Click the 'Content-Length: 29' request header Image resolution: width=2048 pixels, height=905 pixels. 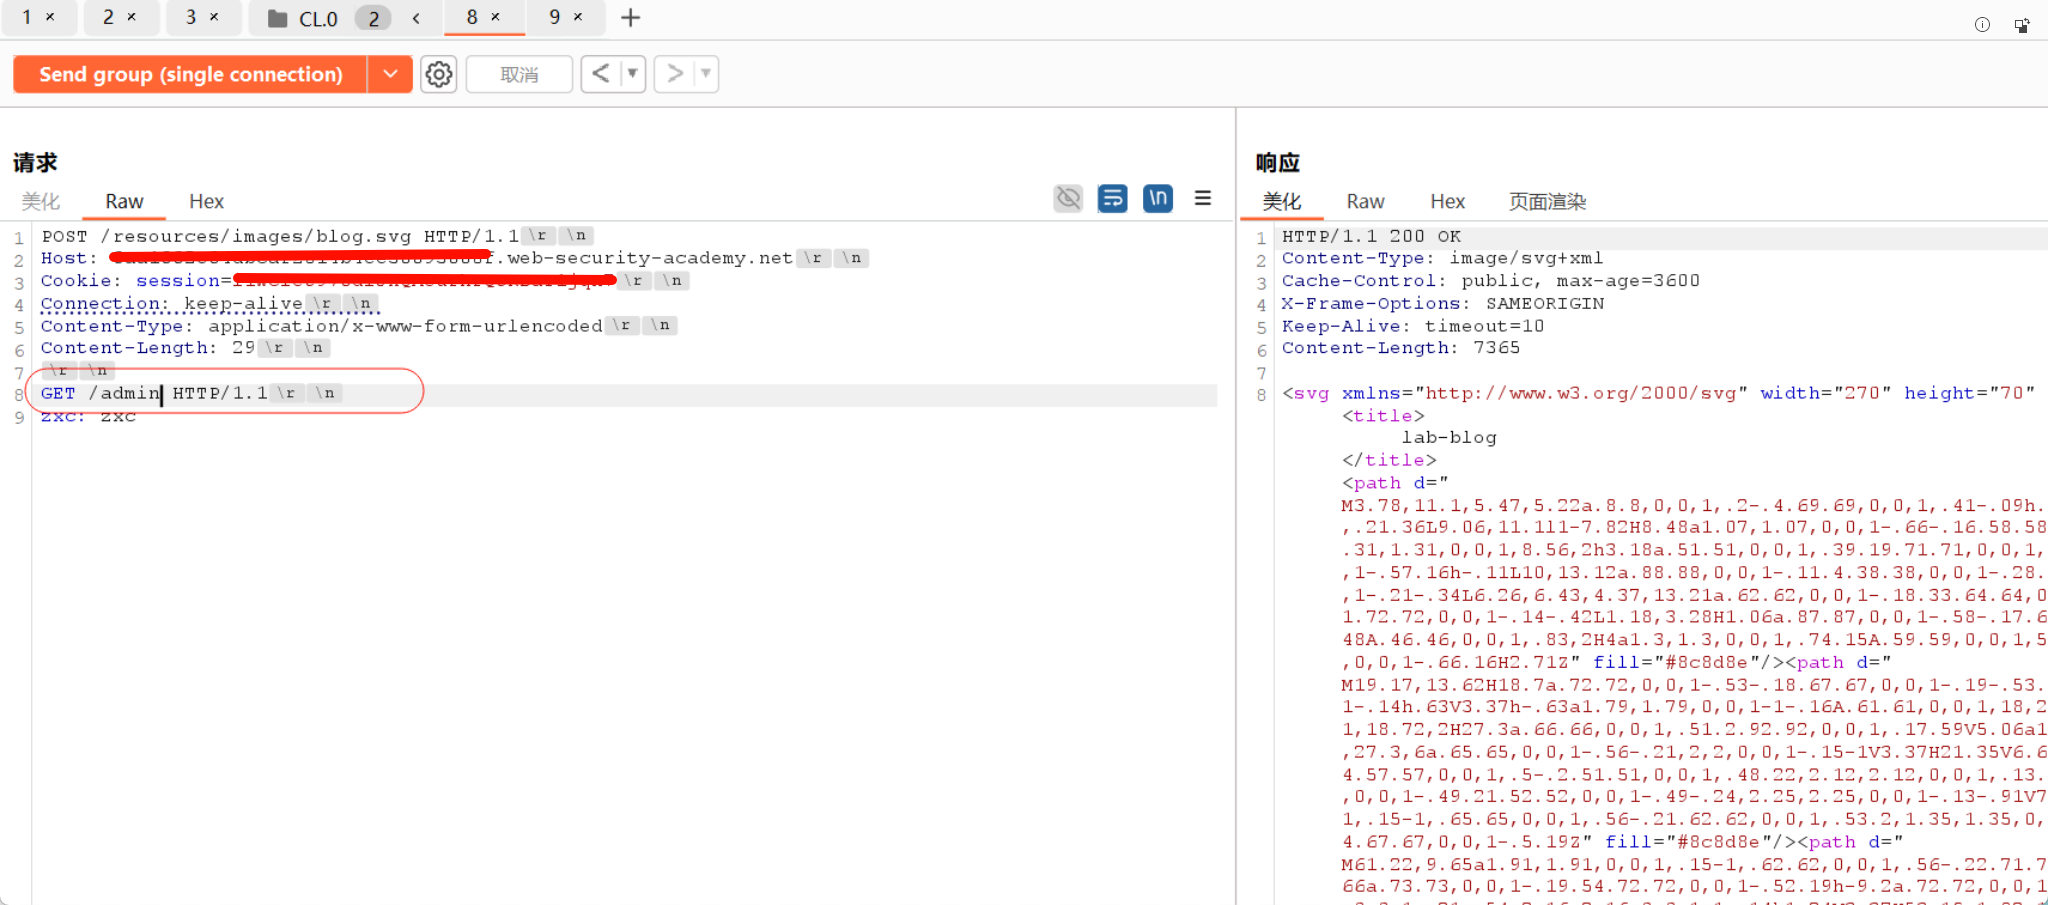tap(148, 348)
